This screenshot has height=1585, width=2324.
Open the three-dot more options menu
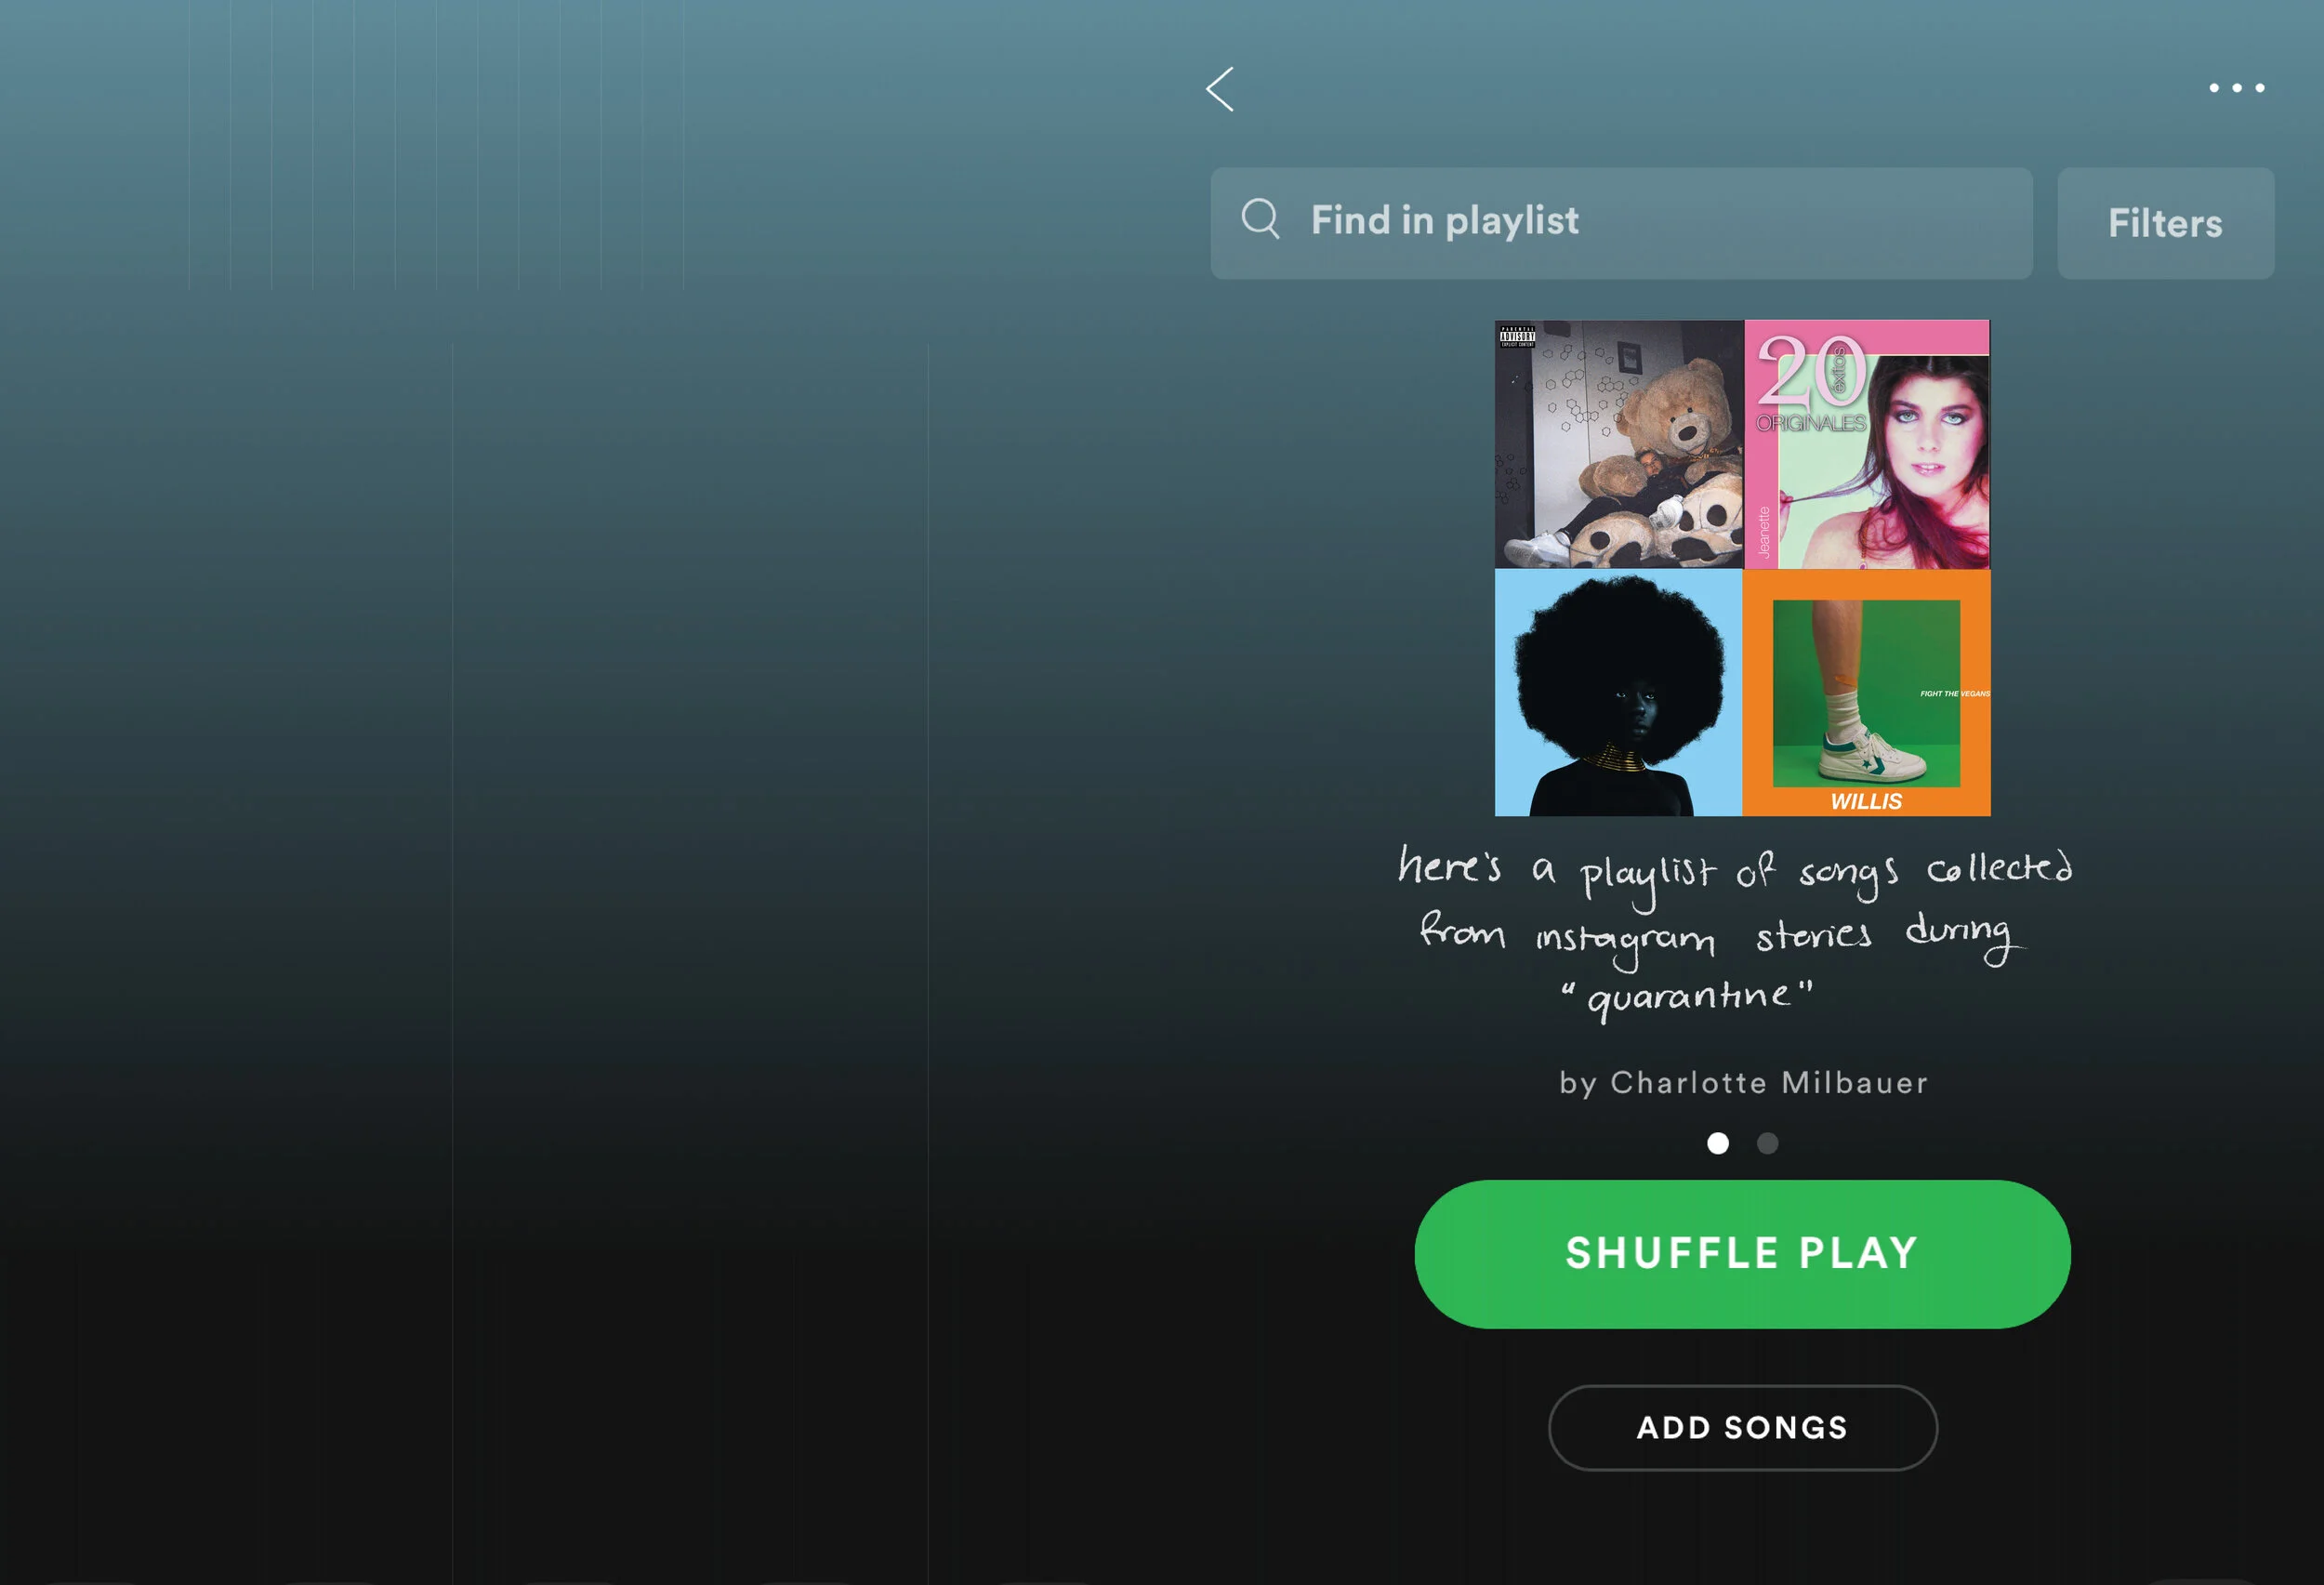pos(2237,88)
